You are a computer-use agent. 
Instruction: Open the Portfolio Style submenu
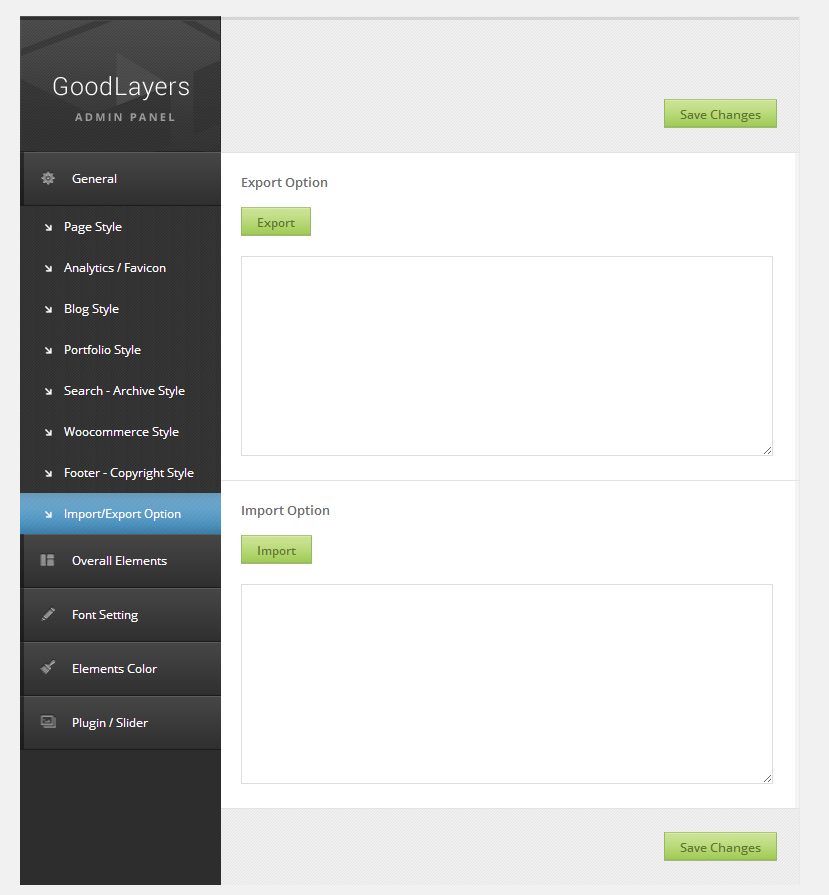click(x=102, y=350)
